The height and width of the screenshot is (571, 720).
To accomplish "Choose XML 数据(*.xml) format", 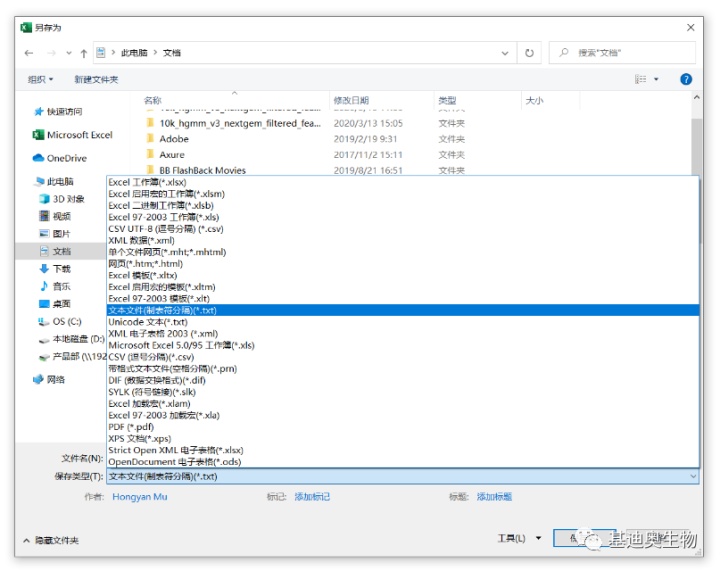I will pos(403,241).
